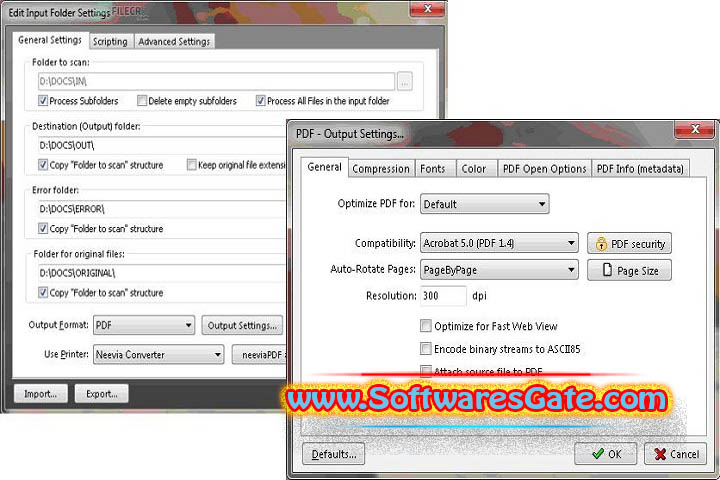Viewport: 720px width, 480px height.
Task: Expand the Optimize PDF for dropdown
Action: pos(484,204)
